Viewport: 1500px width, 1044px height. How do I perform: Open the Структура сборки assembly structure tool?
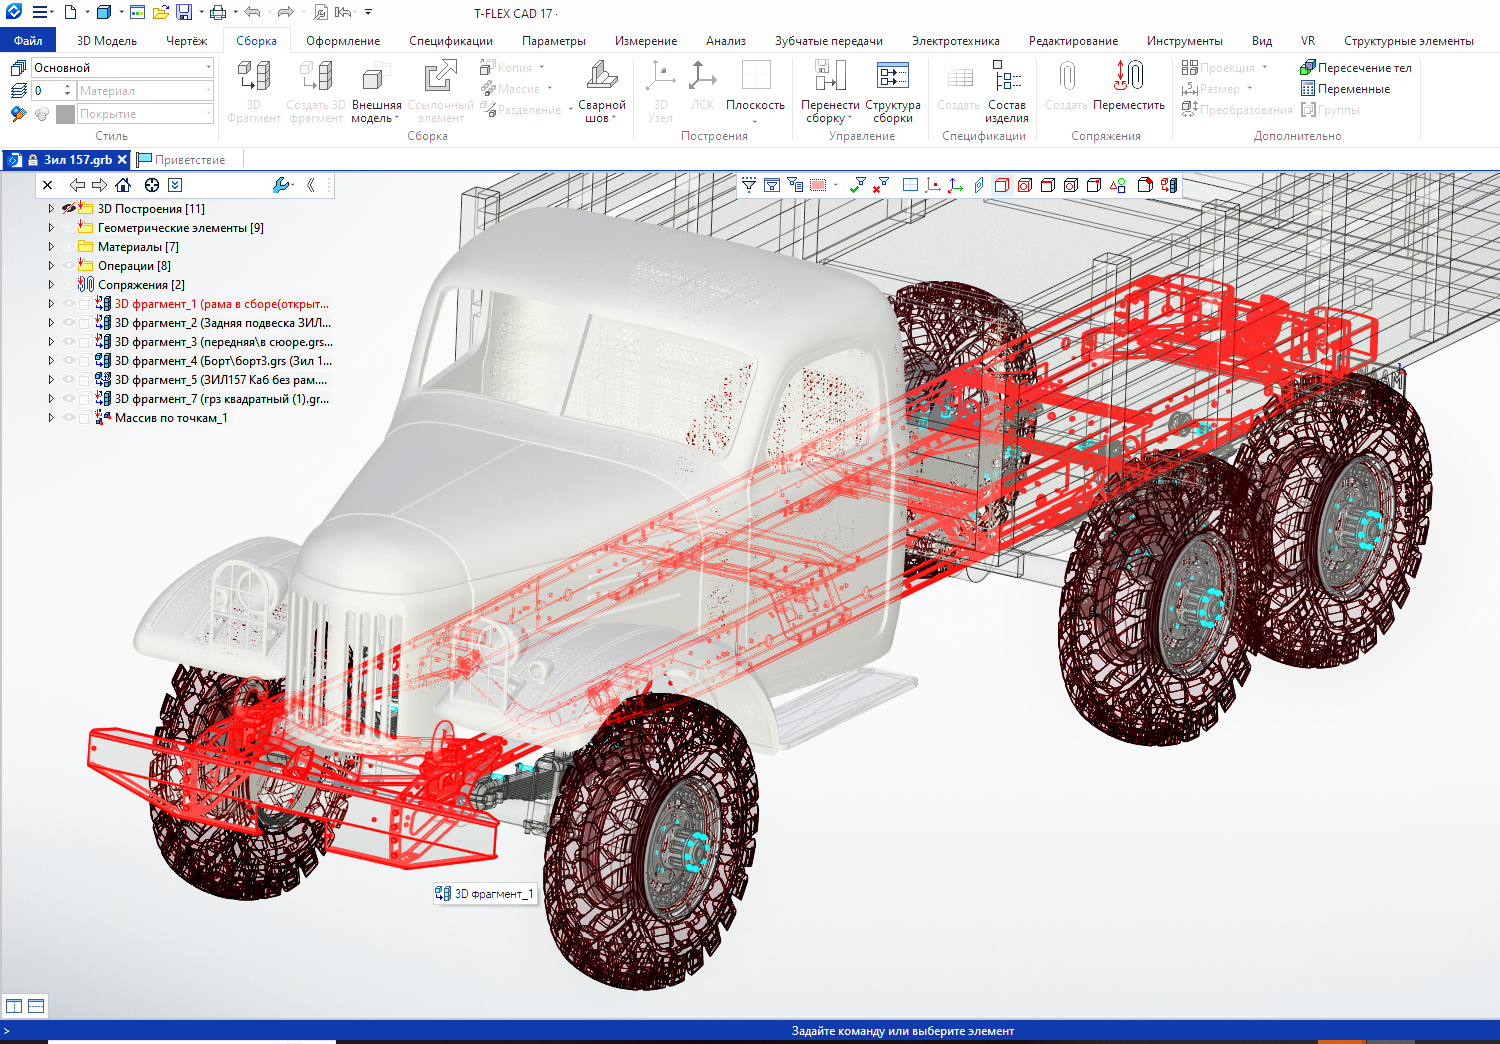pos(892,90)
